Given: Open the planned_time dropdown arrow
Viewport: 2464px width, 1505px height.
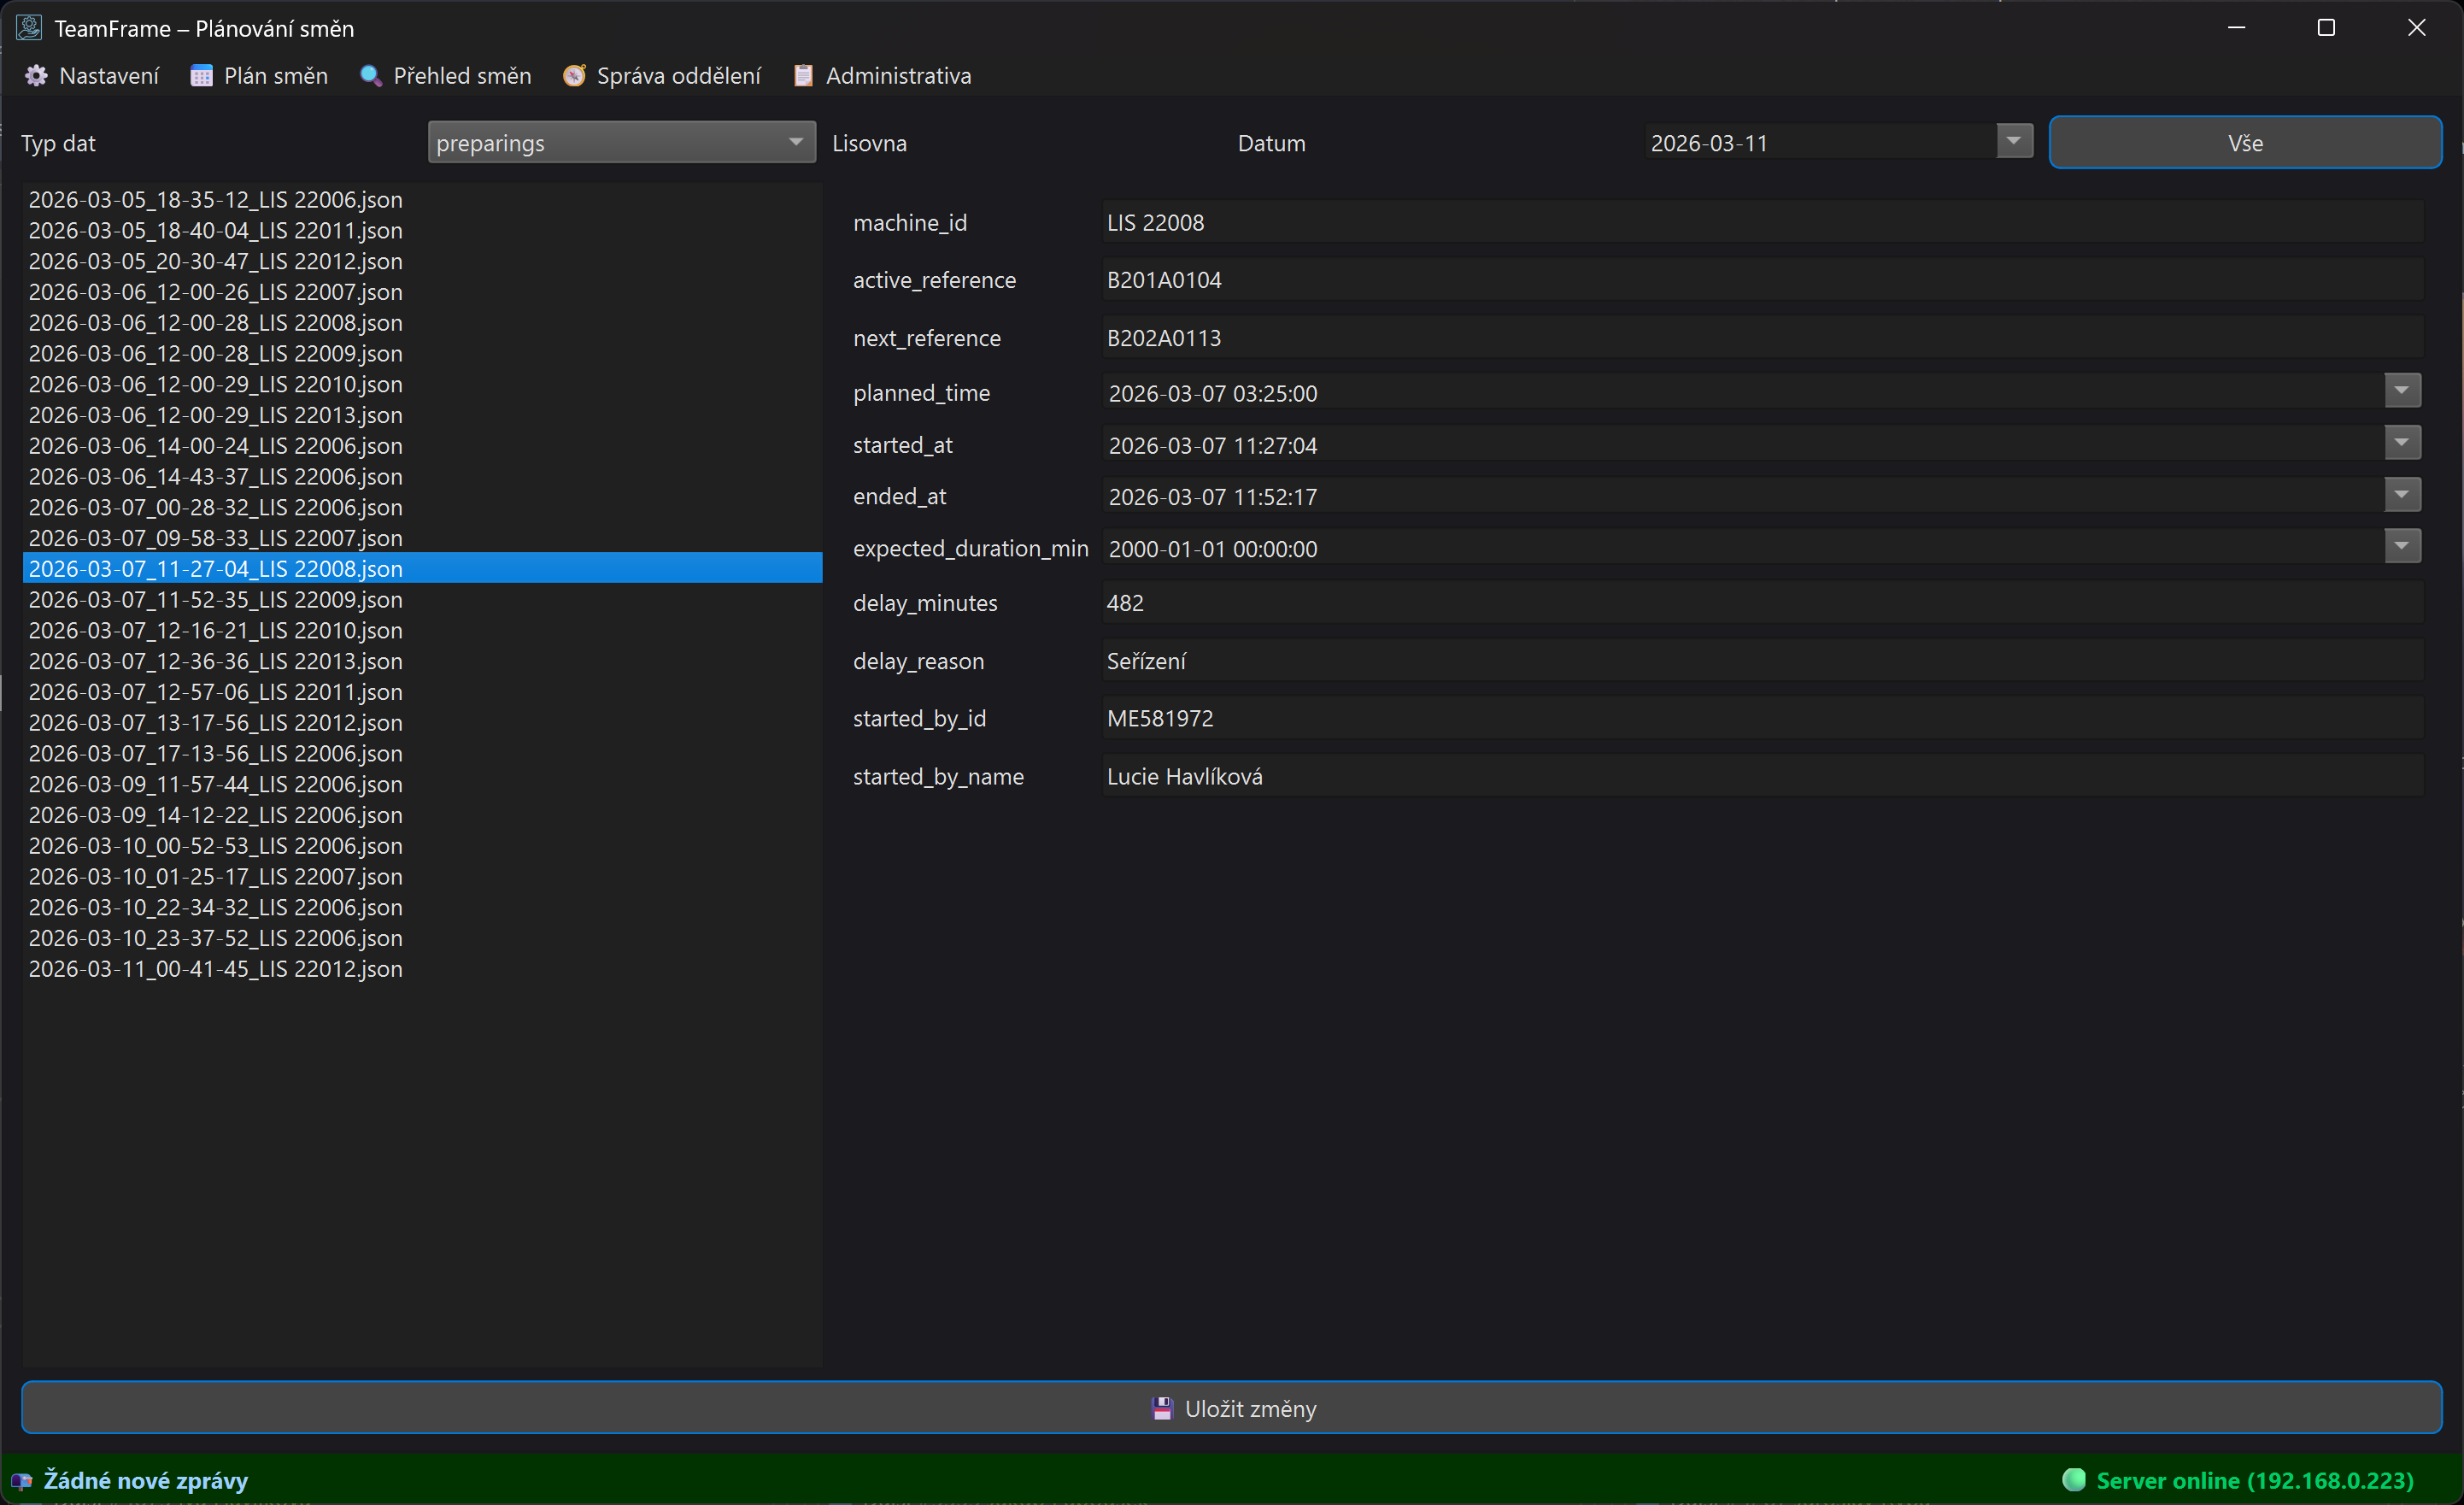Looking at the screenshot, I should tap(2401, 391).
